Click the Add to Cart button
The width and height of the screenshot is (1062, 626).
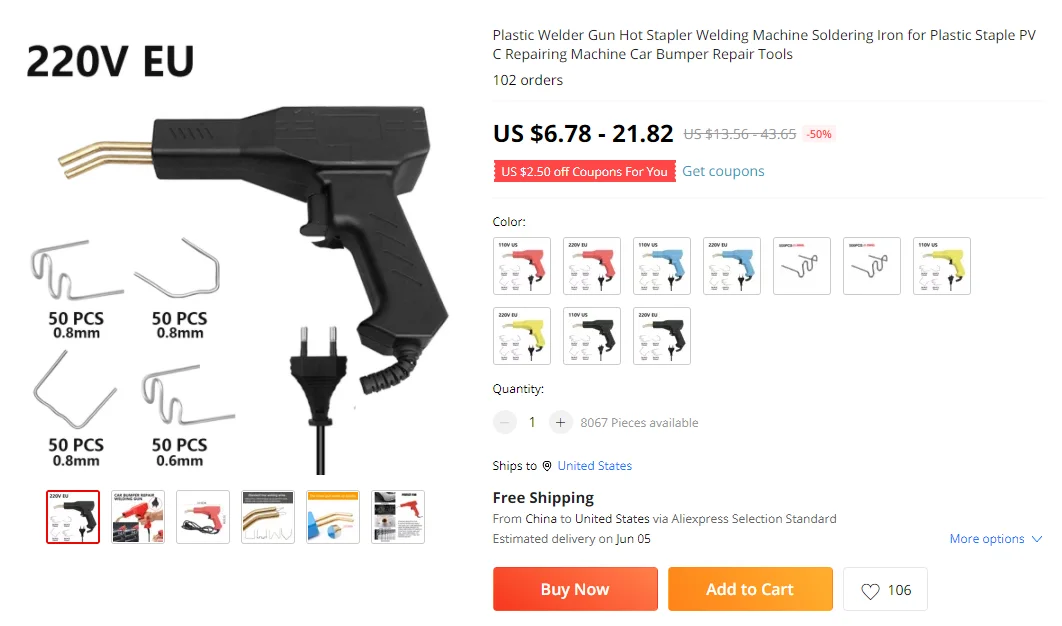point(750,589)
